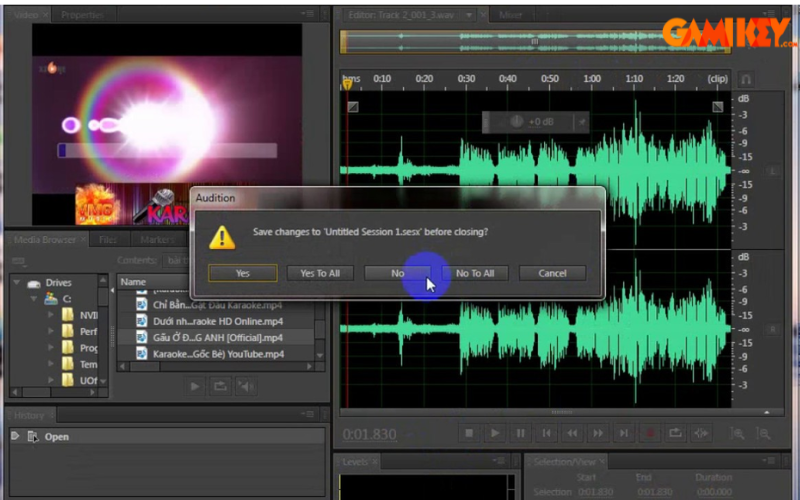Select Chỉ Bằn...Gật Đầu Karaoke.mp4 file
Viewport: 800px width, 500px height.
[x=217, y=305]
